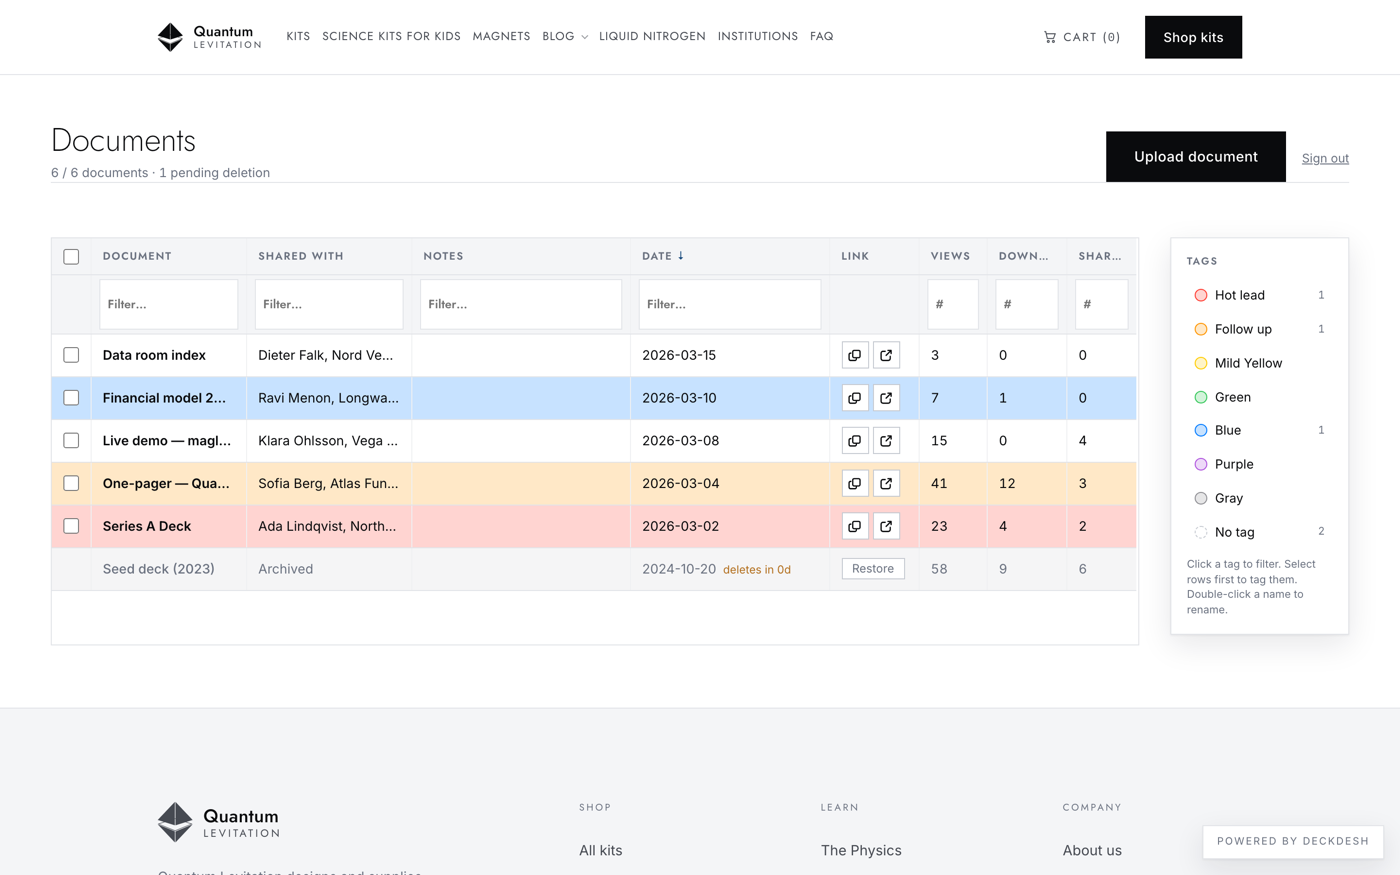Check the One-pager row checkbox
Image resolution: width=1400 pixels, height=875 pixels.
[71, 483]
